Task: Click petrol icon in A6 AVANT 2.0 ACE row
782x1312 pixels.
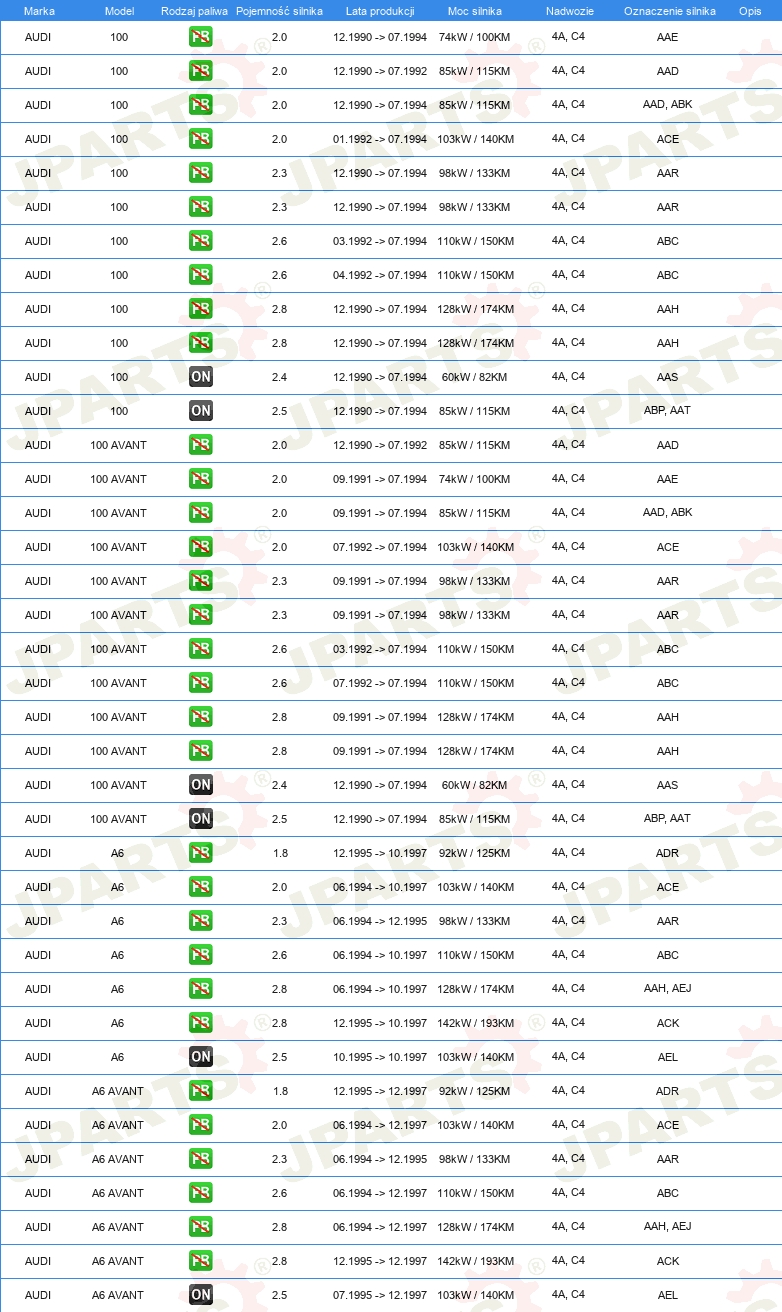Action: coord(200,1125)
